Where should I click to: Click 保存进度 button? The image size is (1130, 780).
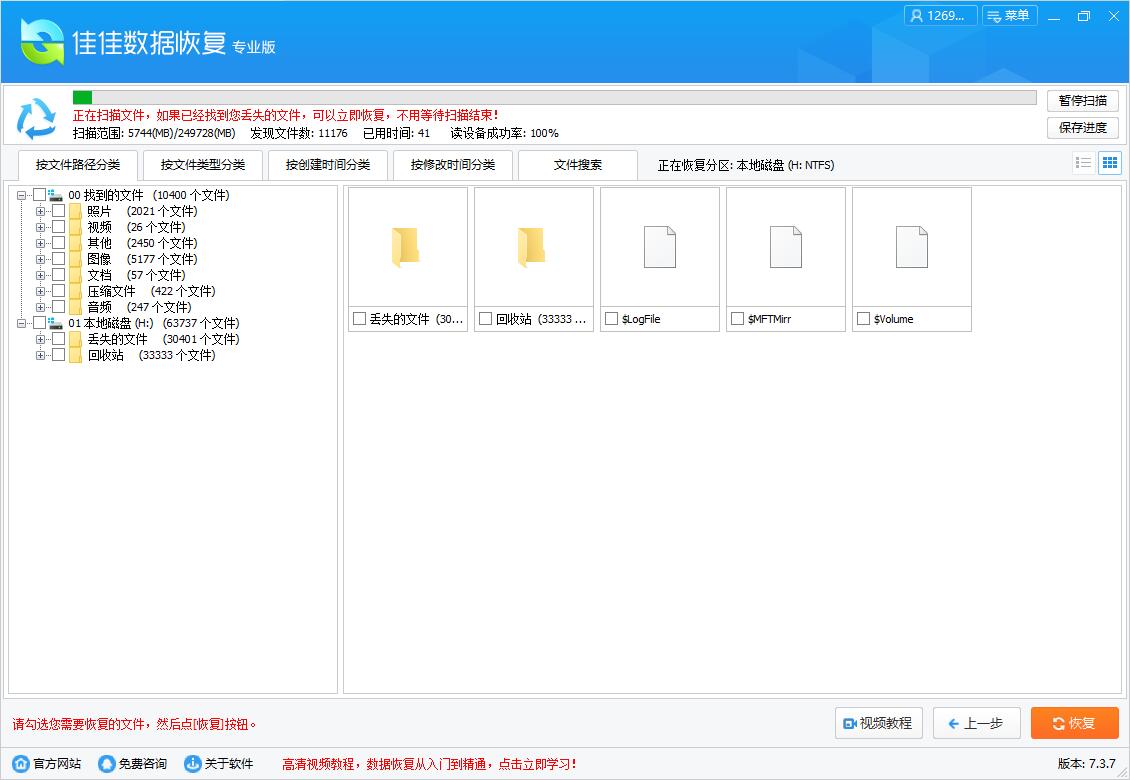pyautogui.click(x=1082, y=128)
